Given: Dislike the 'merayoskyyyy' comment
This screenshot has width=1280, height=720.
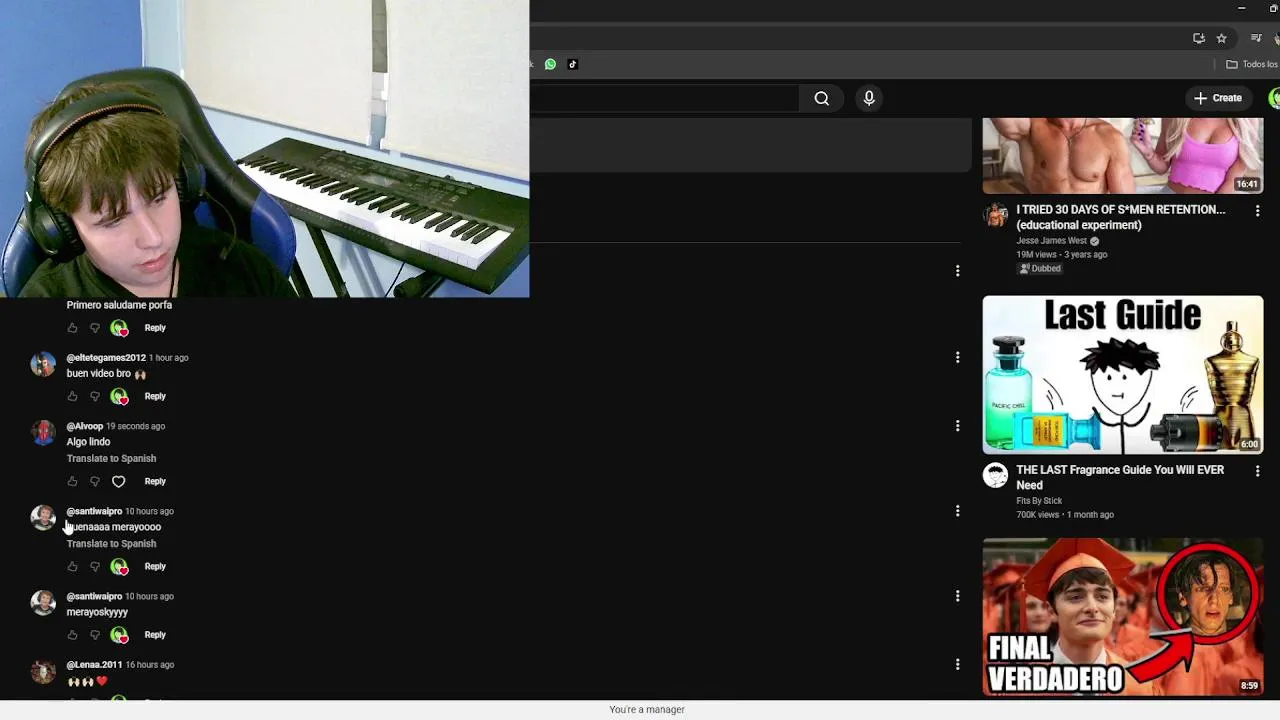Looking at the screenshot, I should 95,634.
